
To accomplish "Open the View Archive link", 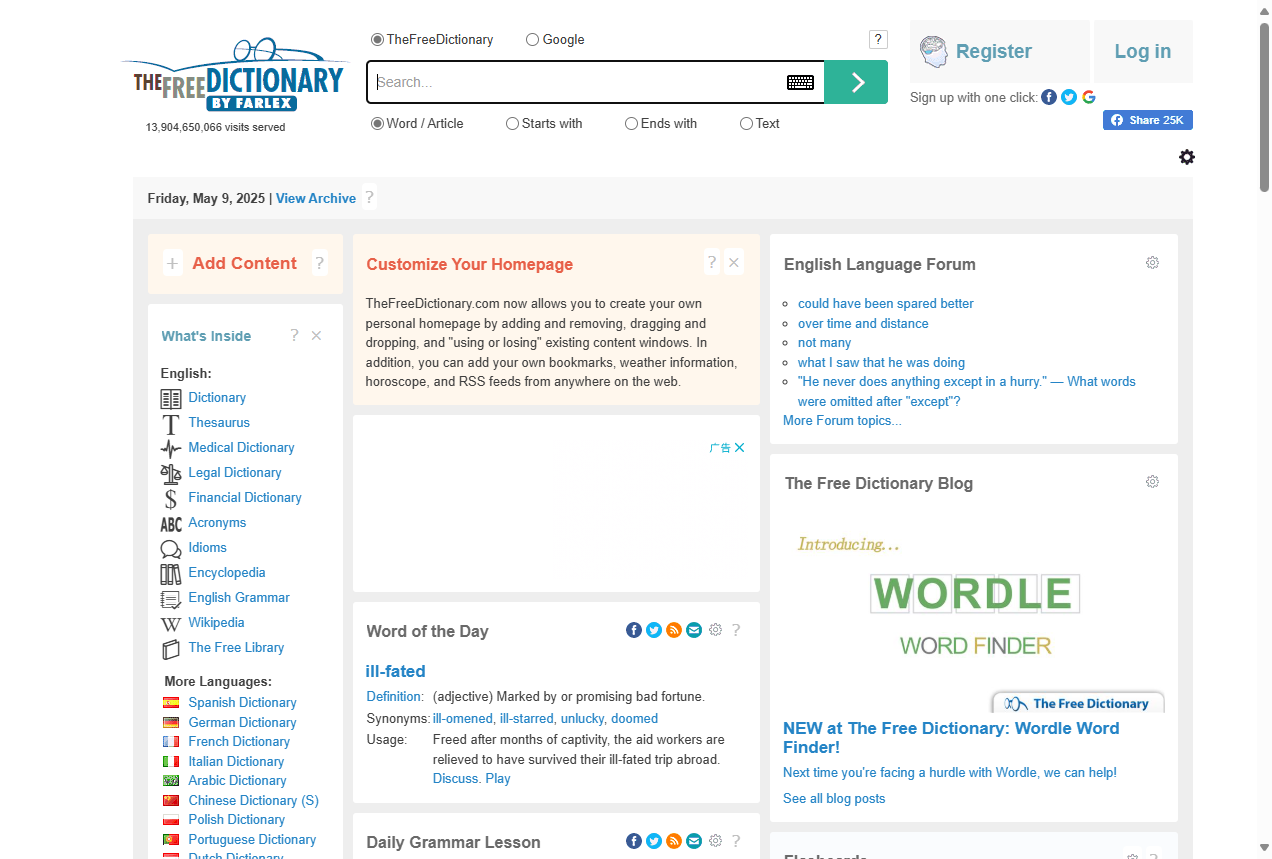I will point(316,199).
